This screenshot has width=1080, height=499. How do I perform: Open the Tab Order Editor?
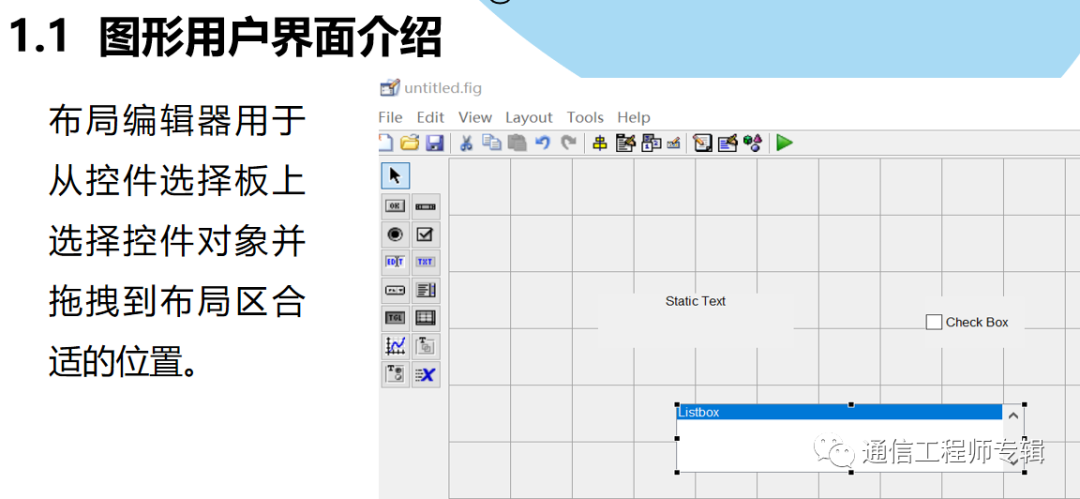pos(651,143)
